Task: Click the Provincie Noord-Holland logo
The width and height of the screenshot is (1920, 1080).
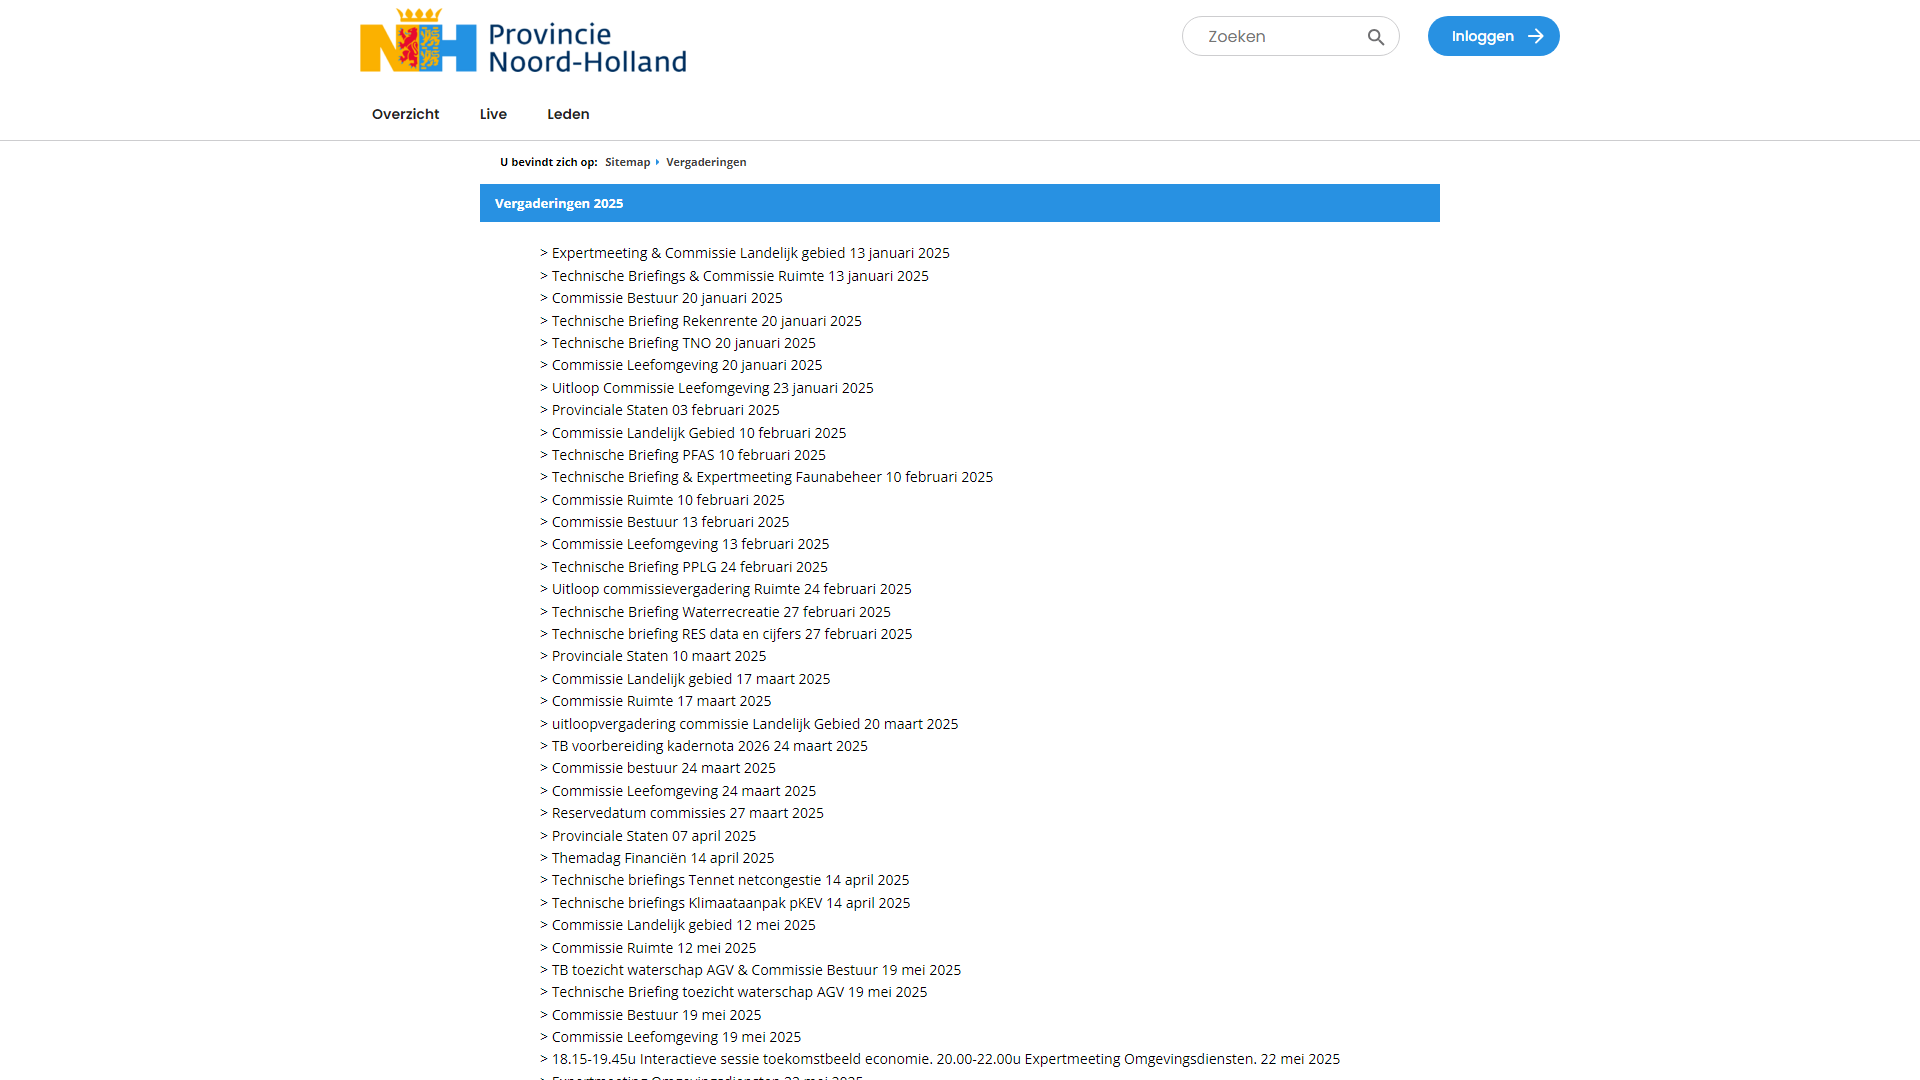Action: pos(523,41)
